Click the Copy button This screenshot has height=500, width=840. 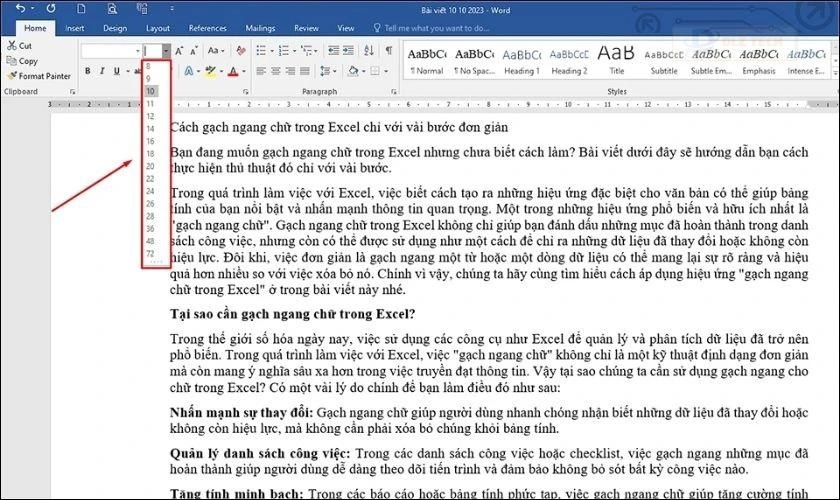(x=22, y=61)
